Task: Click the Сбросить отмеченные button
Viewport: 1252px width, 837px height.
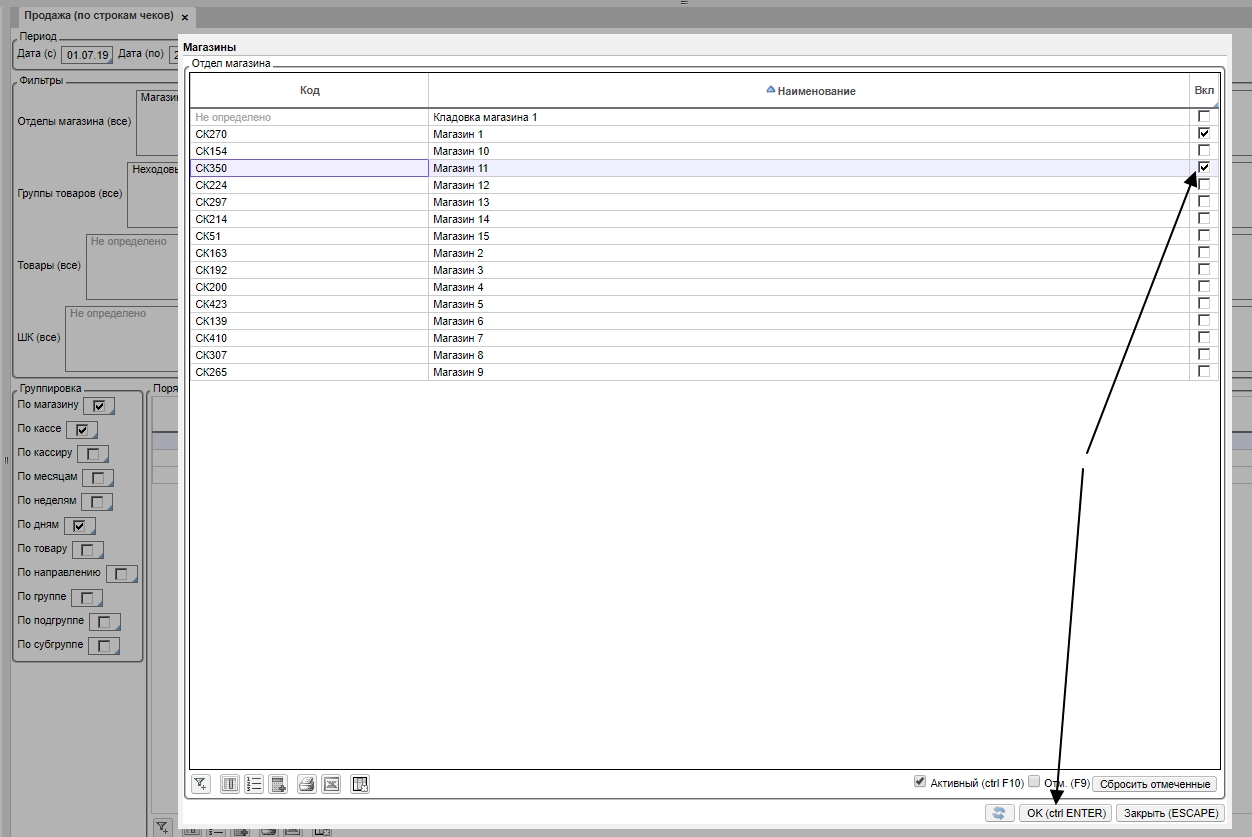Action: coord(1155,784)
